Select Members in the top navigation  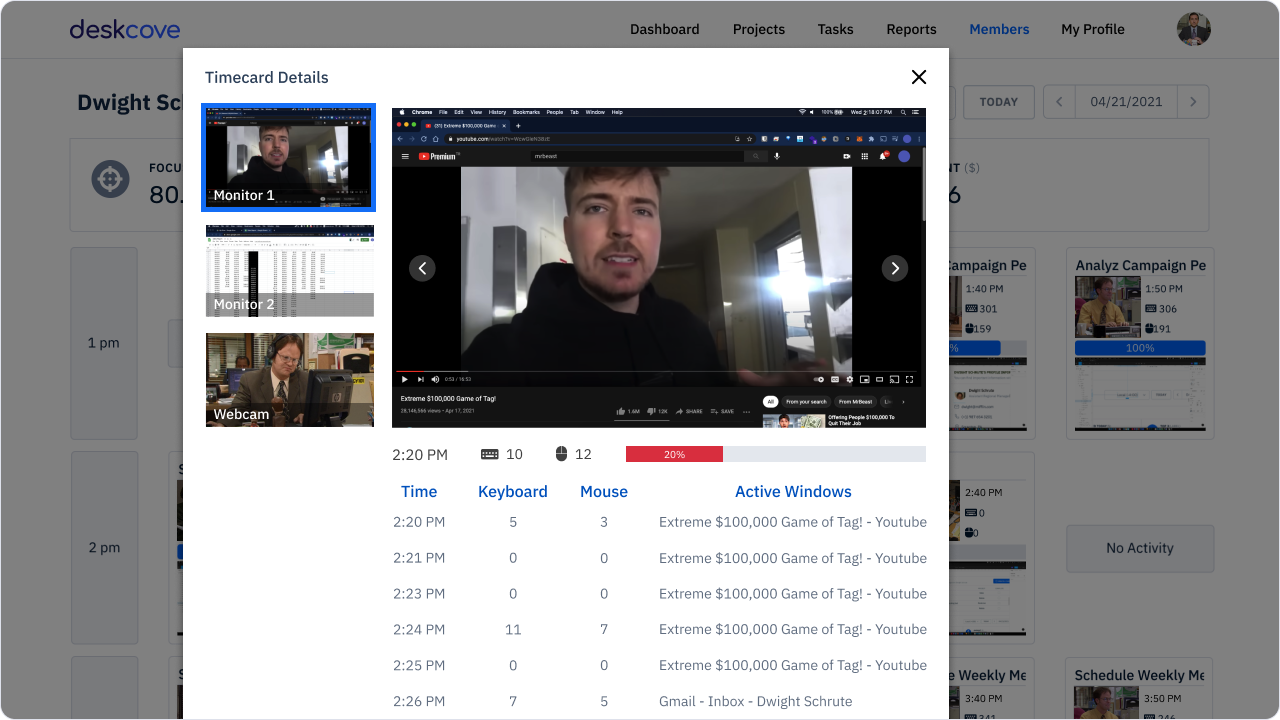pos(999,29)
